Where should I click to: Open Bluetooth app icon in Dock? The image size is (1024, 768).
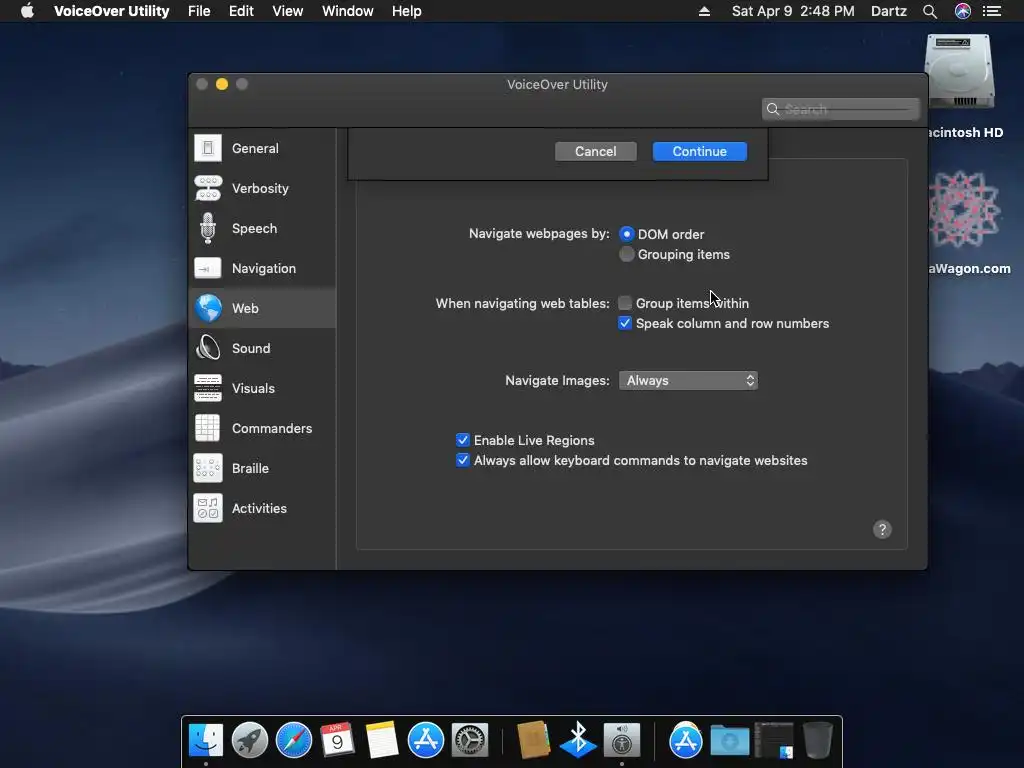577,741
